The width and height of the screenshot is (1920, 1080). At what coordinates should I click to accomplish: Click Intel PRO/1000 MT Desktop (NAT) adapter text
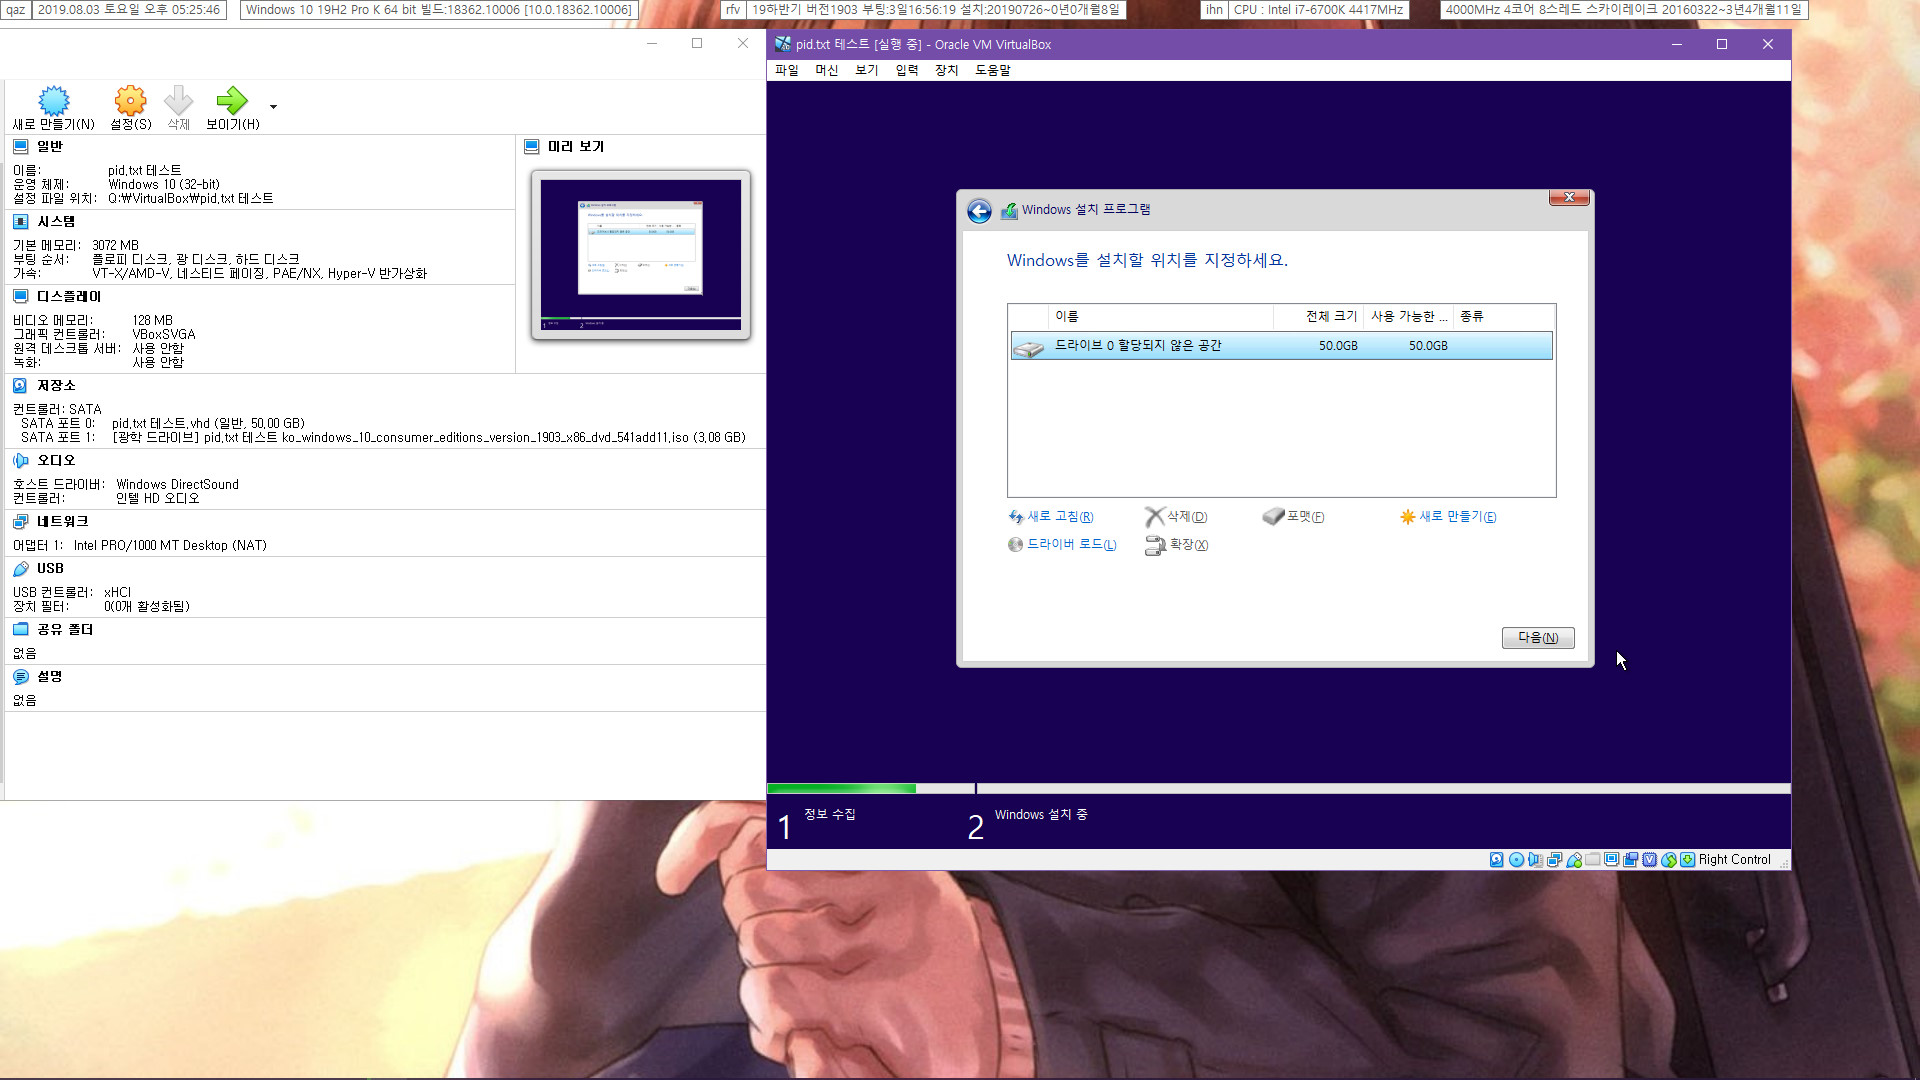[x=170, y=546]
